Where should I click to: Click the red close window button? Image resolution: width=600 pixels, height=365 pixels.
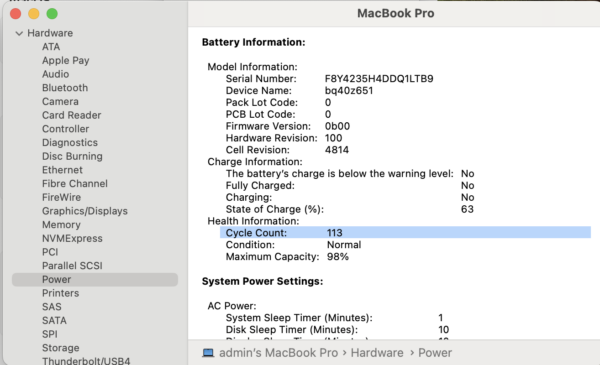[15, 14]
